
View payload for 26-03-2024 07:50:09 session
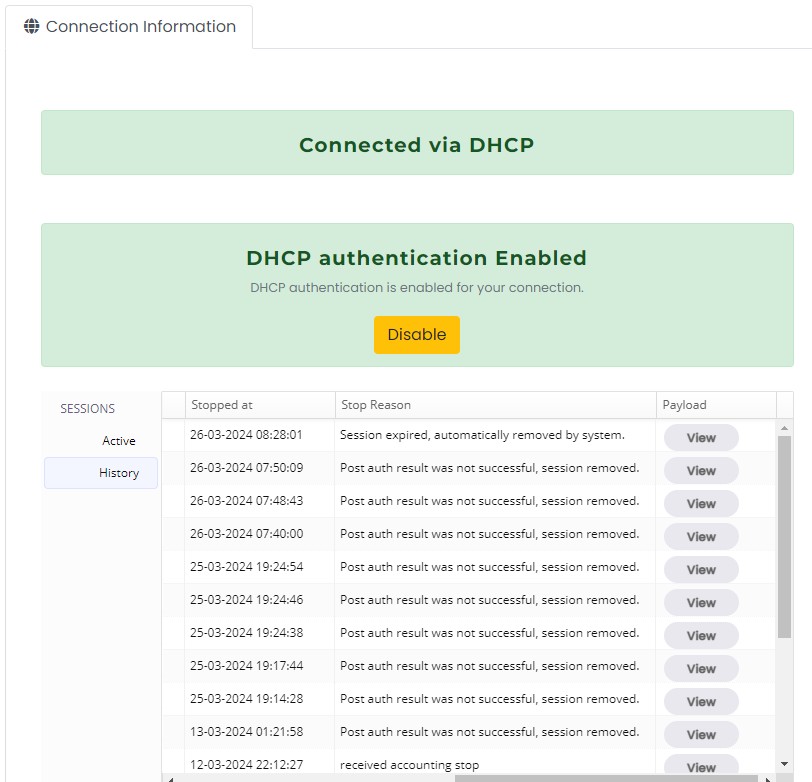pos(701,471)
